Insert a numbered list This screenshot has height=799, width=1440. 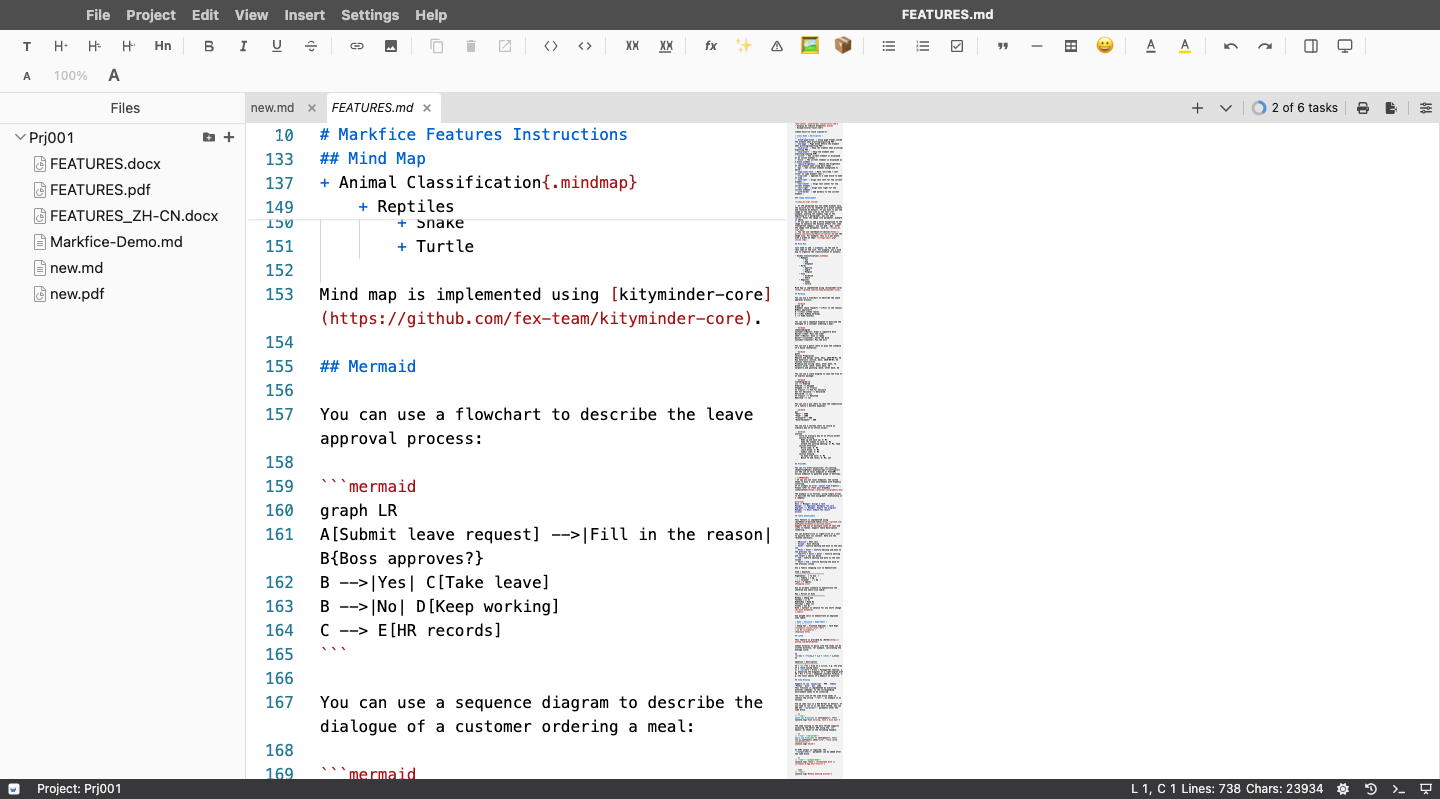(923, 46)
